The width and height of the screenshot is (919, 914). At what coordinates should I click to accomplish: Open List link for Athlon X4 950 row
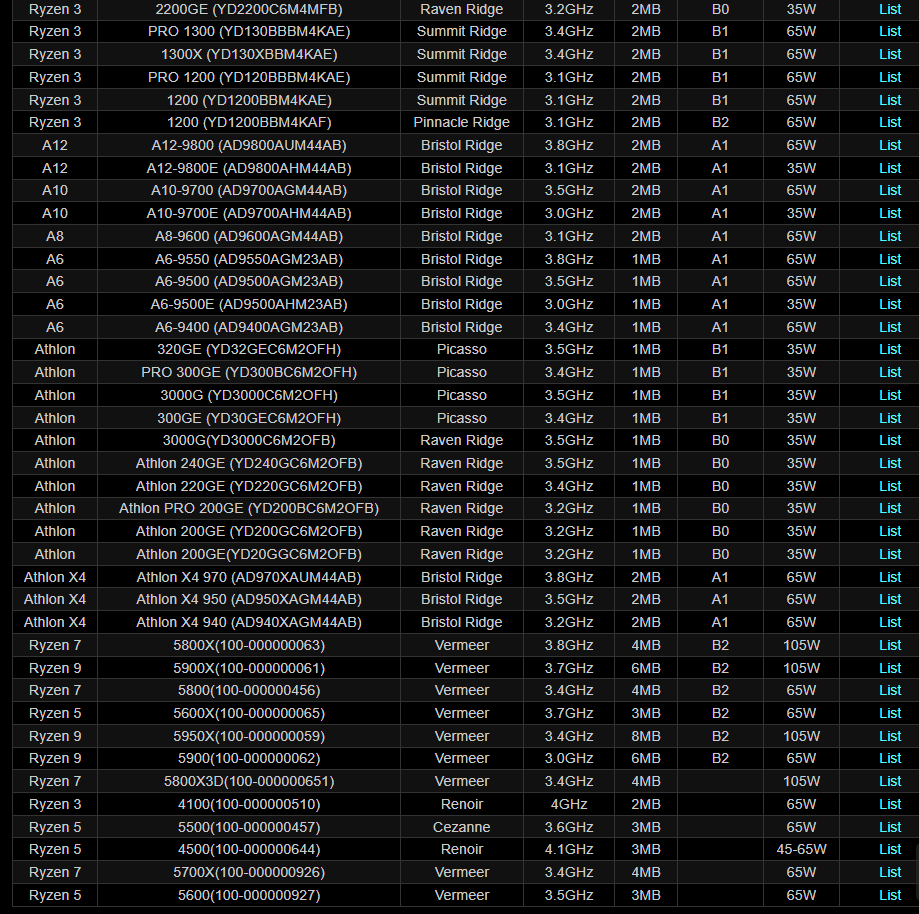[x=890, y=599]
